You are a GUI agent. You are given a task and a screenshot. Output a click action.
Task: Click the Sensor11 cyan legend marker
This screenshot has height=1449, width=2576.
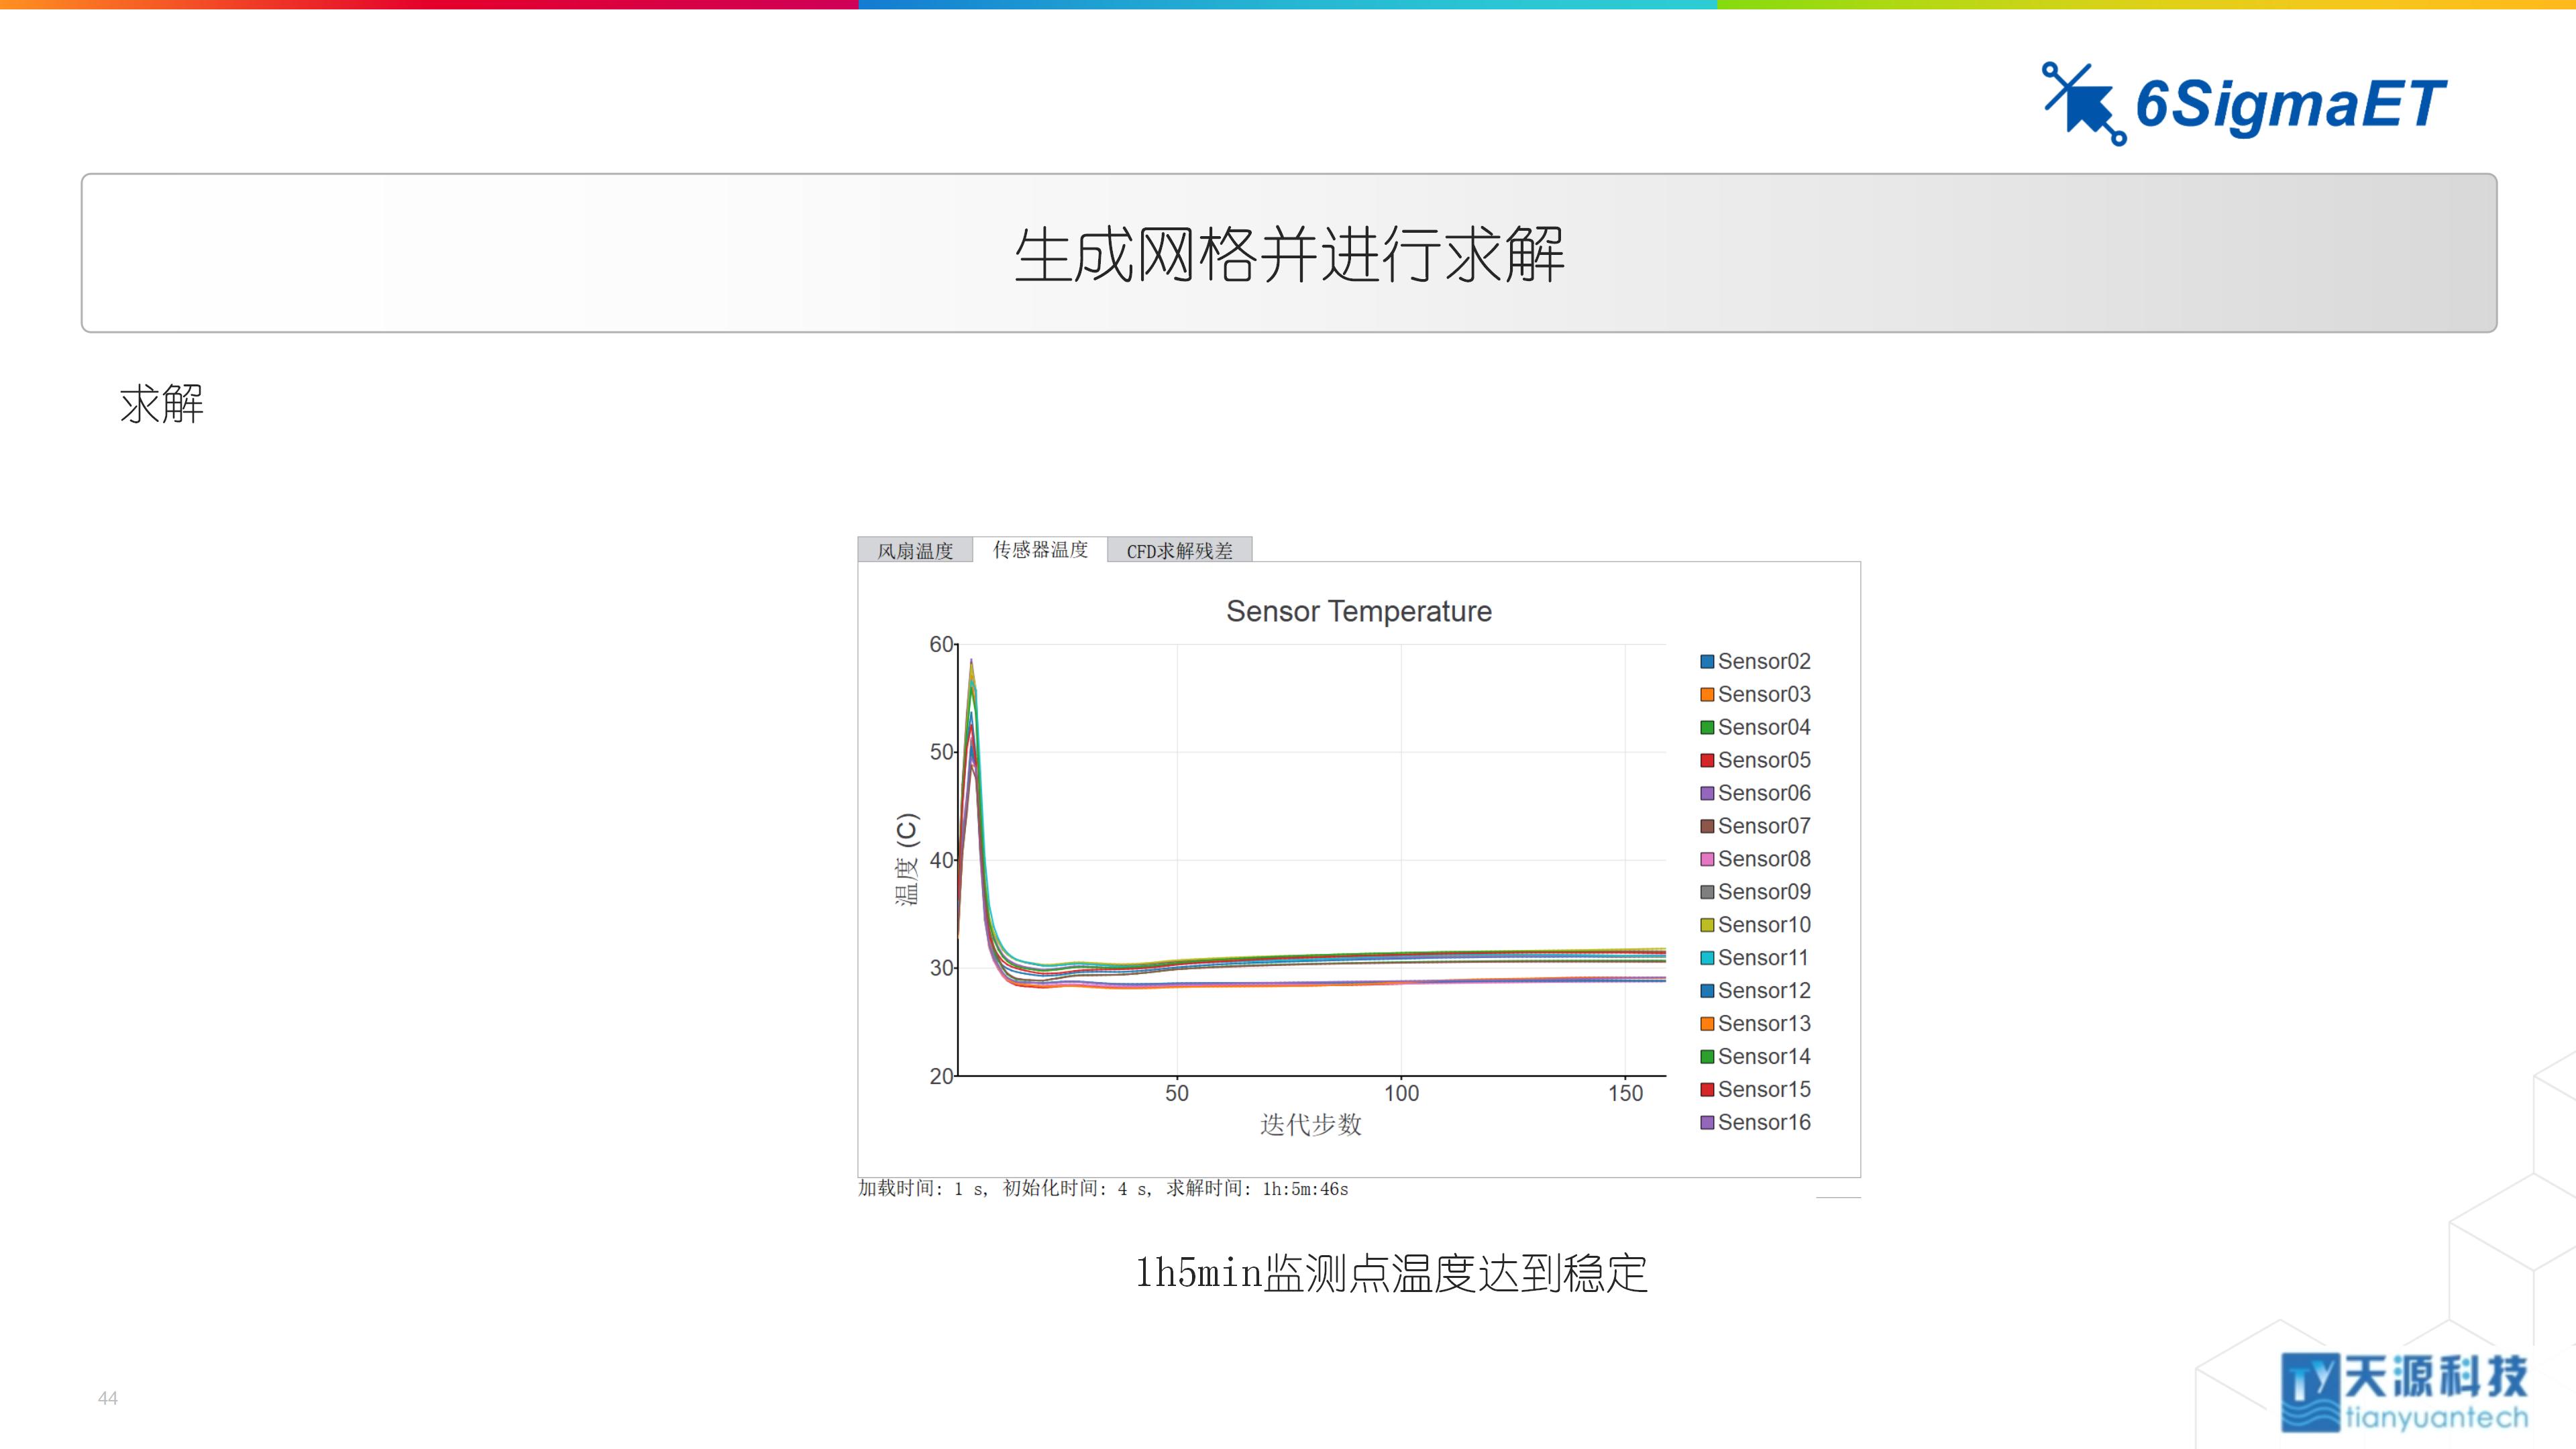point(1707,957)
